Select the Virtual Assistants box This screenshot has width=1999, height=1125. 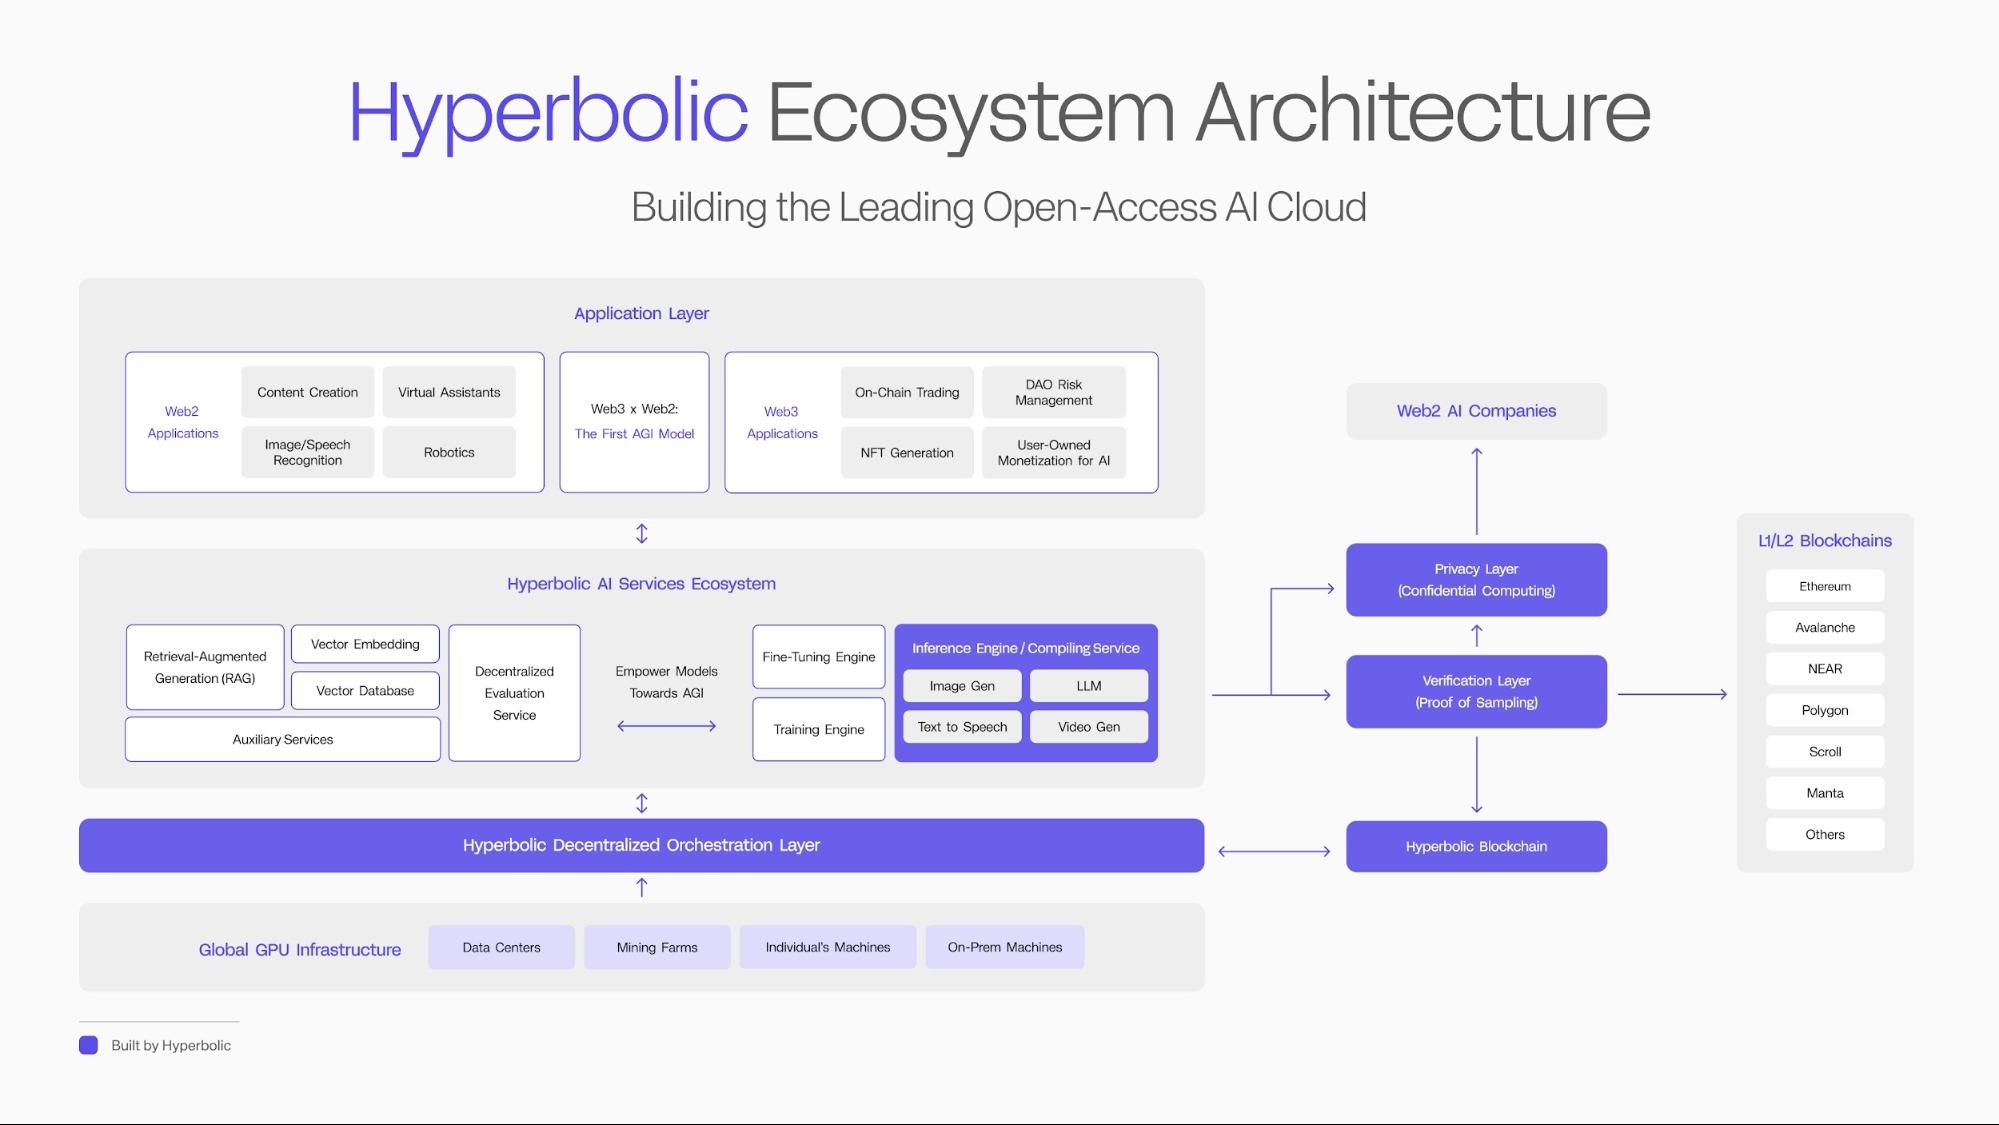(x=449, y=392)
